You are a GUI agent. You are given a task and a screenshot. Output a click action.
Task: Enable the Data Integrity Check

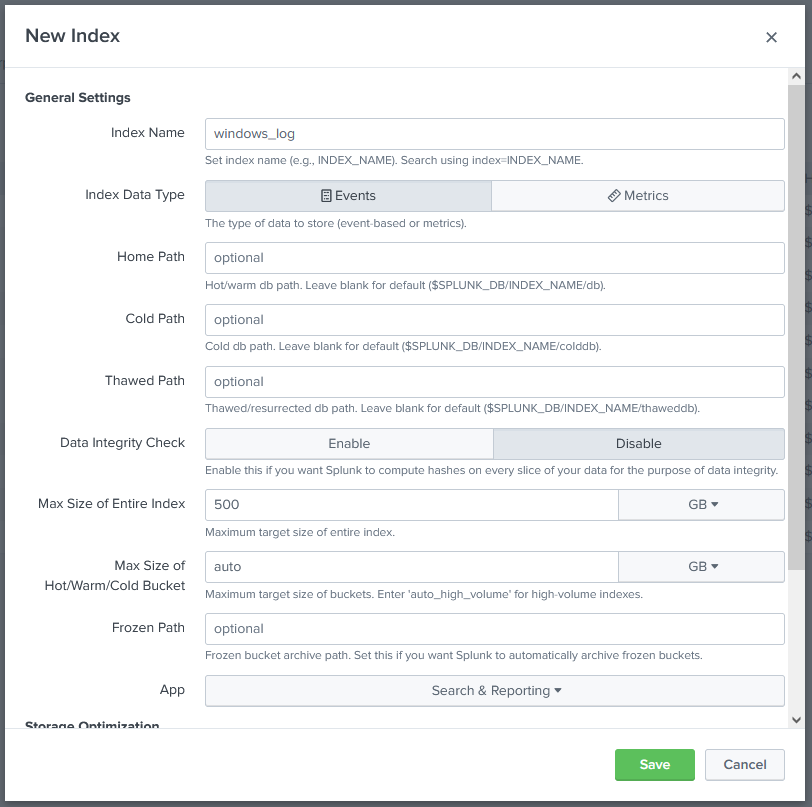click(349, 444)
